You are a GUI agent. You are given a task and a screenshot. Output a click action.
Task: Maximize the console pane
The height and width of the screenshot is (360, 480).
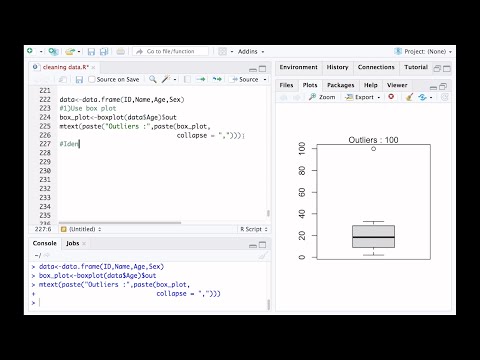263,245
